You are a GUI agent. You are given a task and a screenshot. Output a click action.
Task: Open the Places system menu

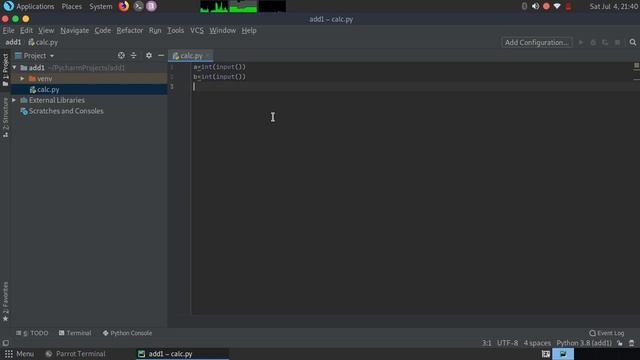[x=71, y=6]
